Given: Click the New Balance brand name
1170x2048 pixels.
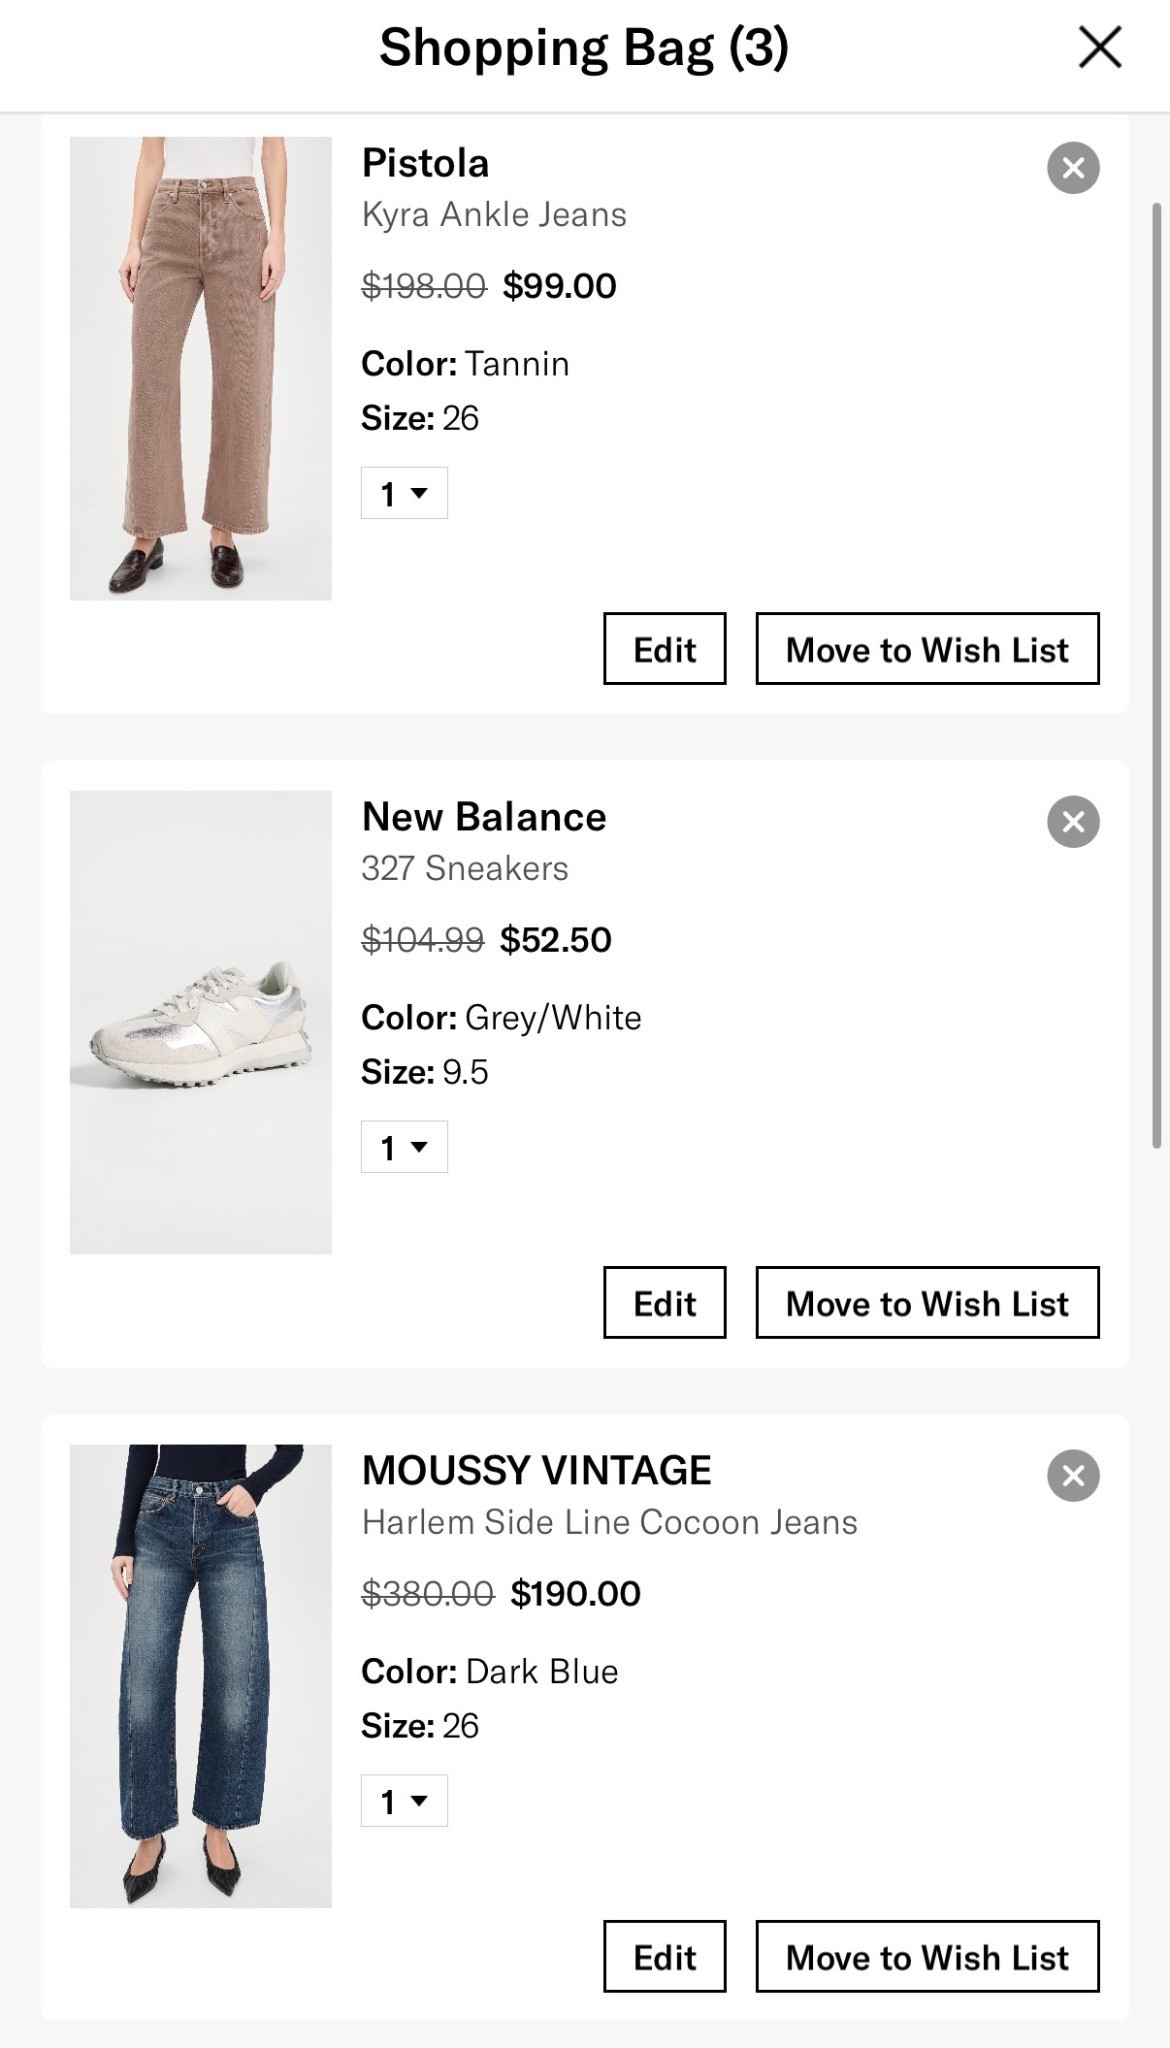Looking at the screenshot, I should tap(484, 817).
